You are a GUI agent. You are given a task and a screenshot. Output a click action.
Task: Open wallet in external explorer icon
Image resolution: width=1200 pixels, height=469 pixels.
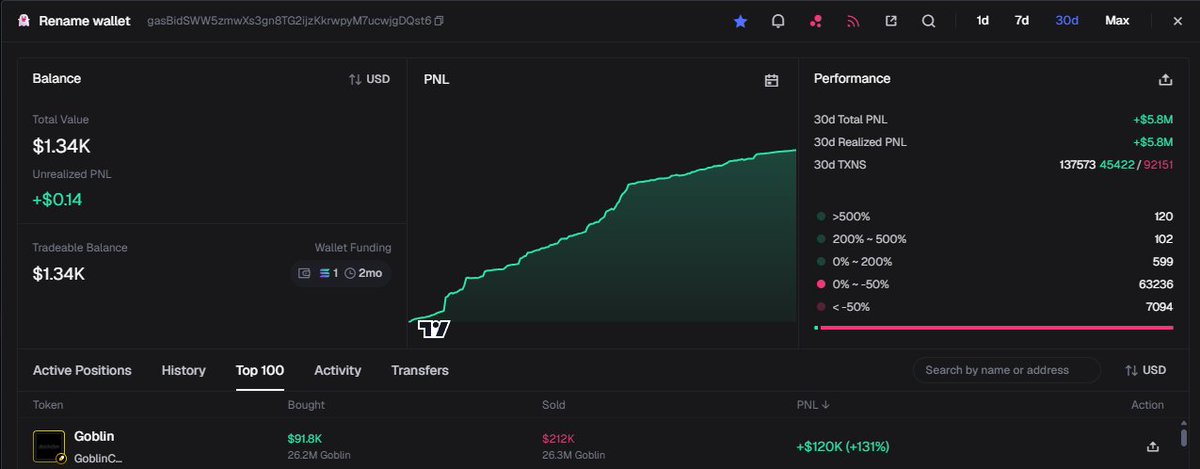point(891,21)
